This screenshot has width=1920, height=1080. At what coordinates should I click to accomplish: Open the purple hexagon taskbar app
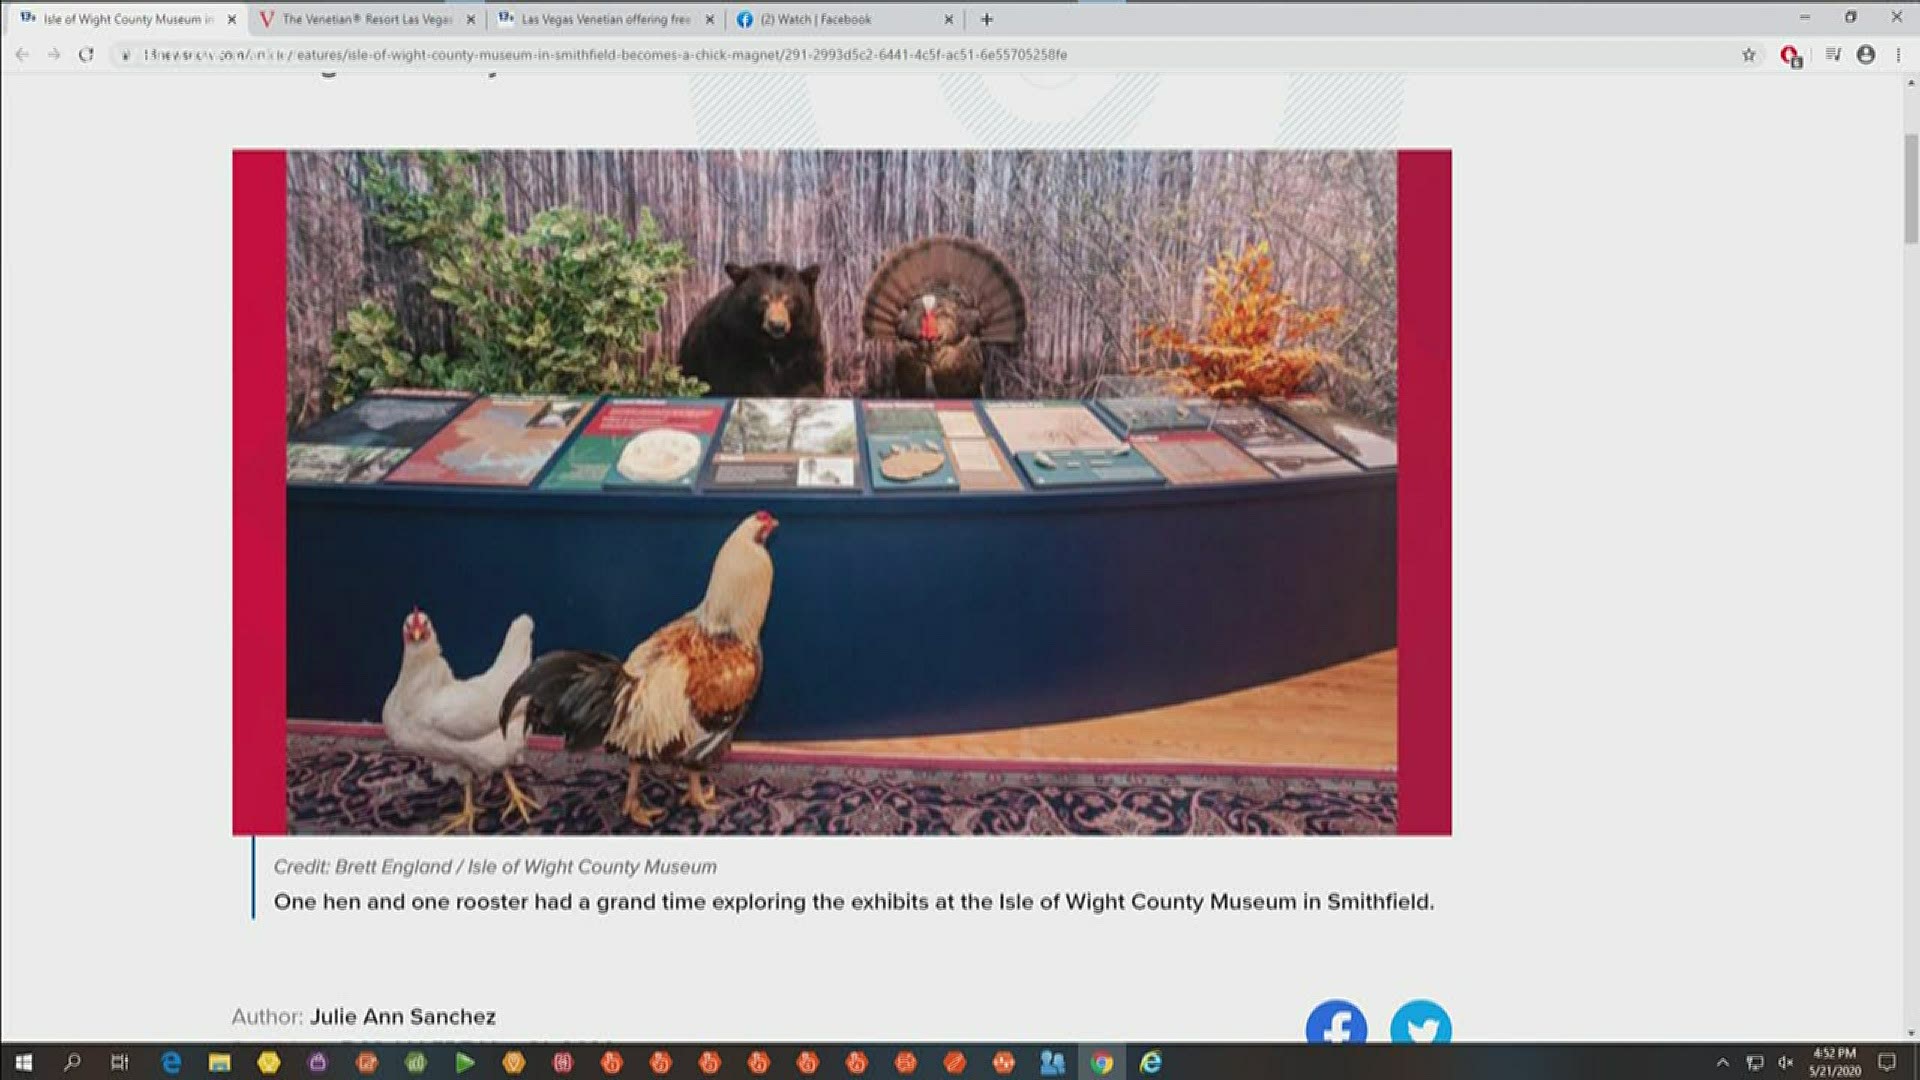point(318,1062)
